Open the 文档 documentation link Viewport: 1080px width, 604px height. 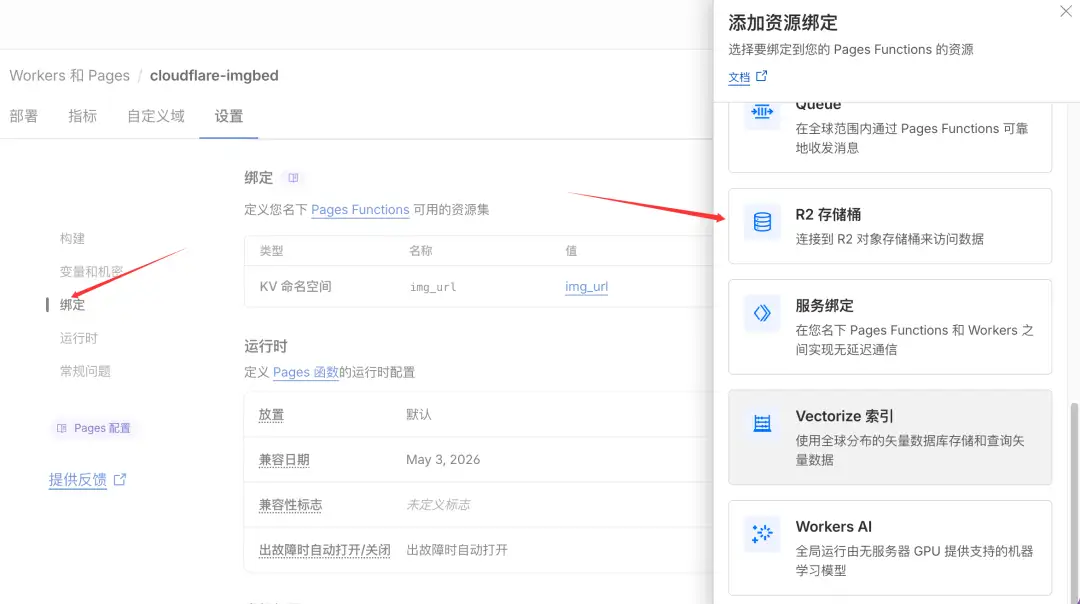(739, 77)
